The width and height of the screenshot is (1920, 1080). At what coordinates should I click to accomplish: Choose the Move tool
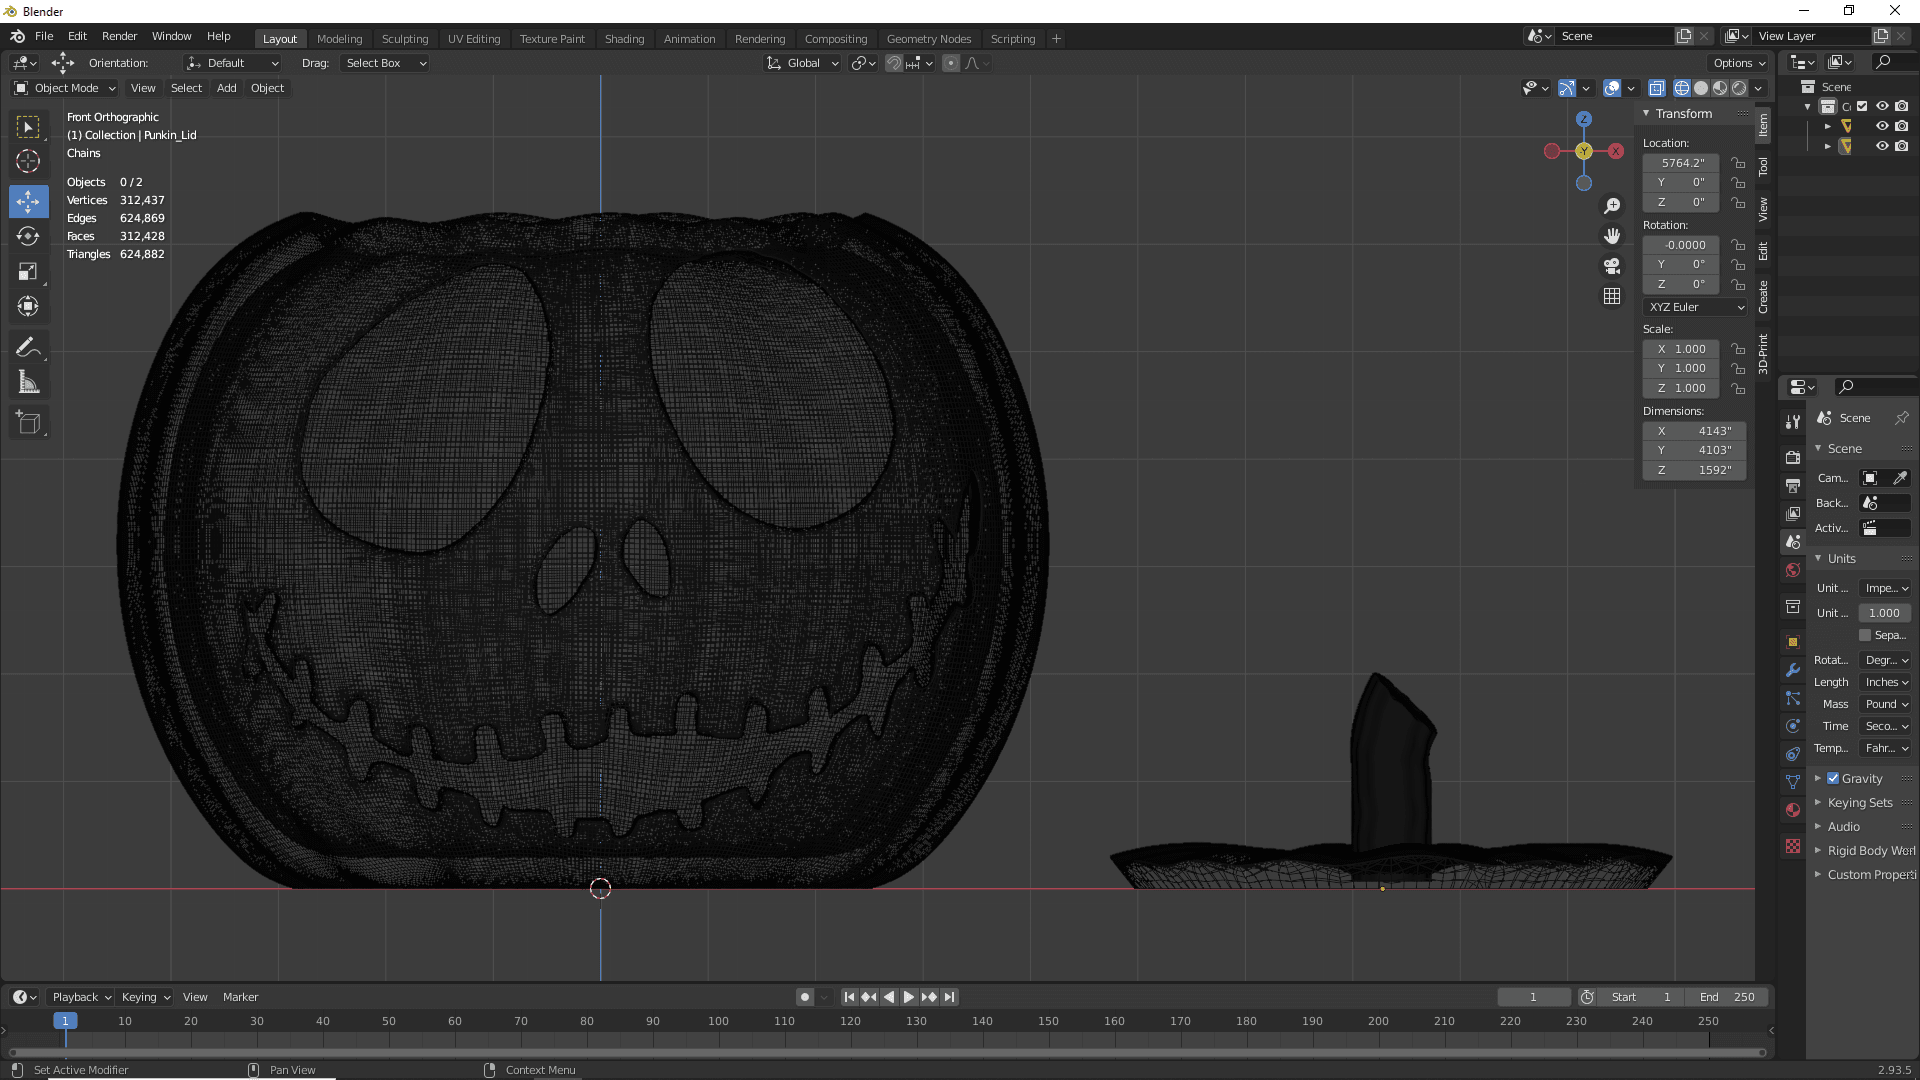(28, 201)
